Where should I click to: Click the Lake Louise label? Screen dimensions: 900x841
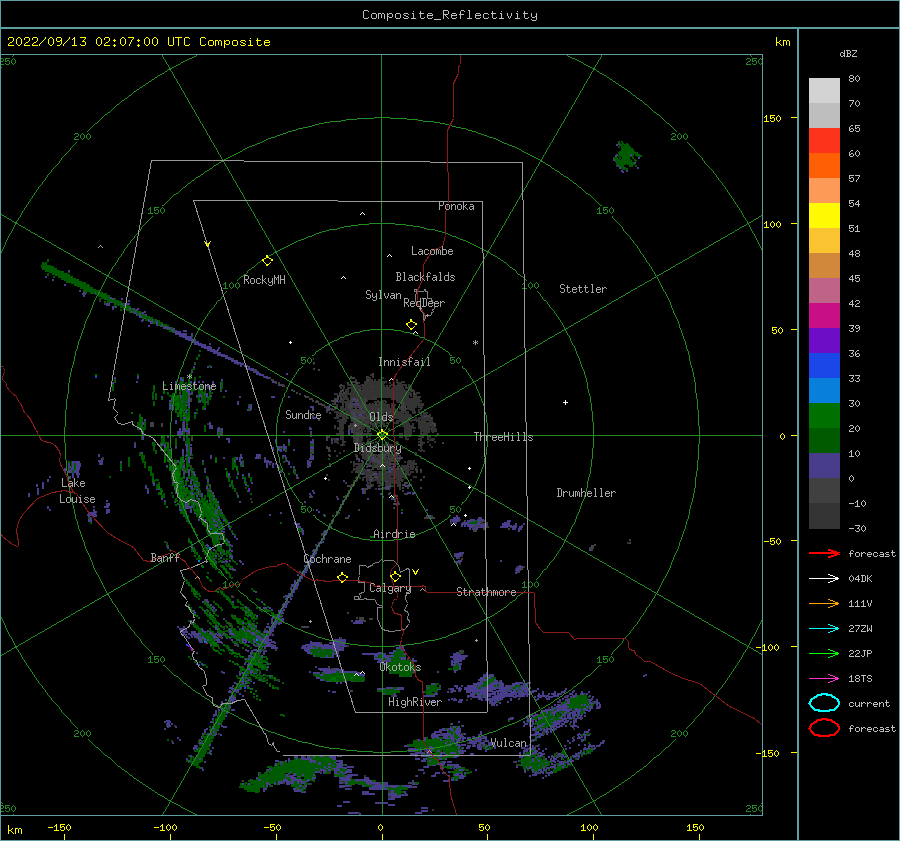click(x=77, y=491)
